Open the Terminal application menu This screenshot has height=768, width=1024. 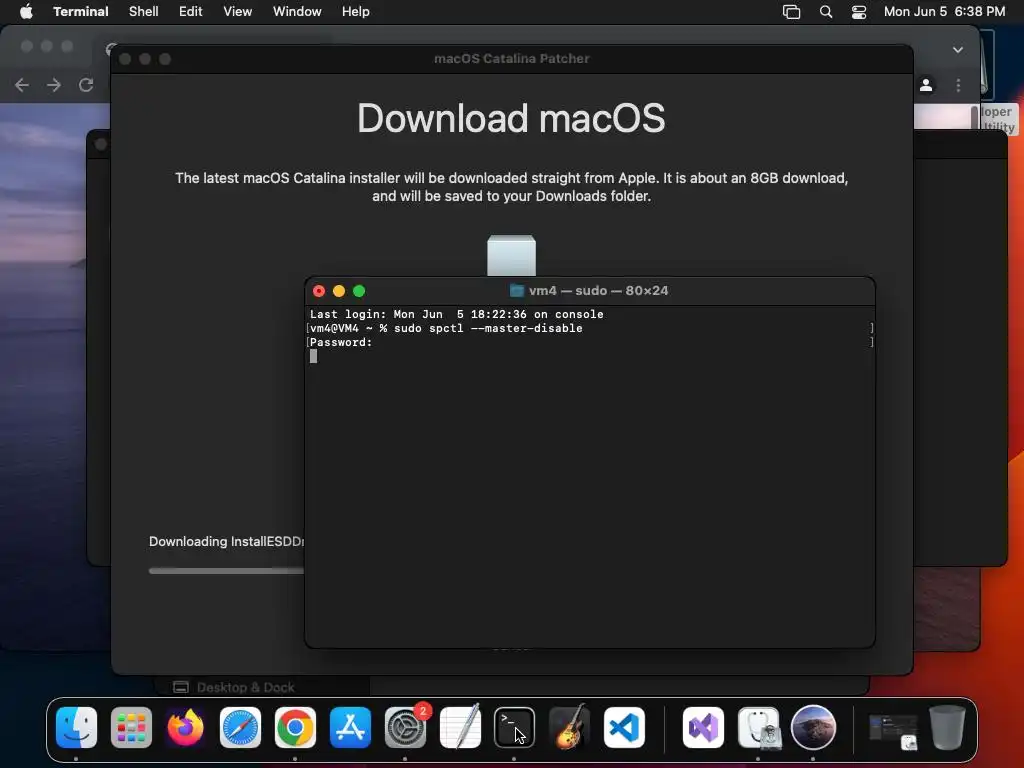pos(81,12)
